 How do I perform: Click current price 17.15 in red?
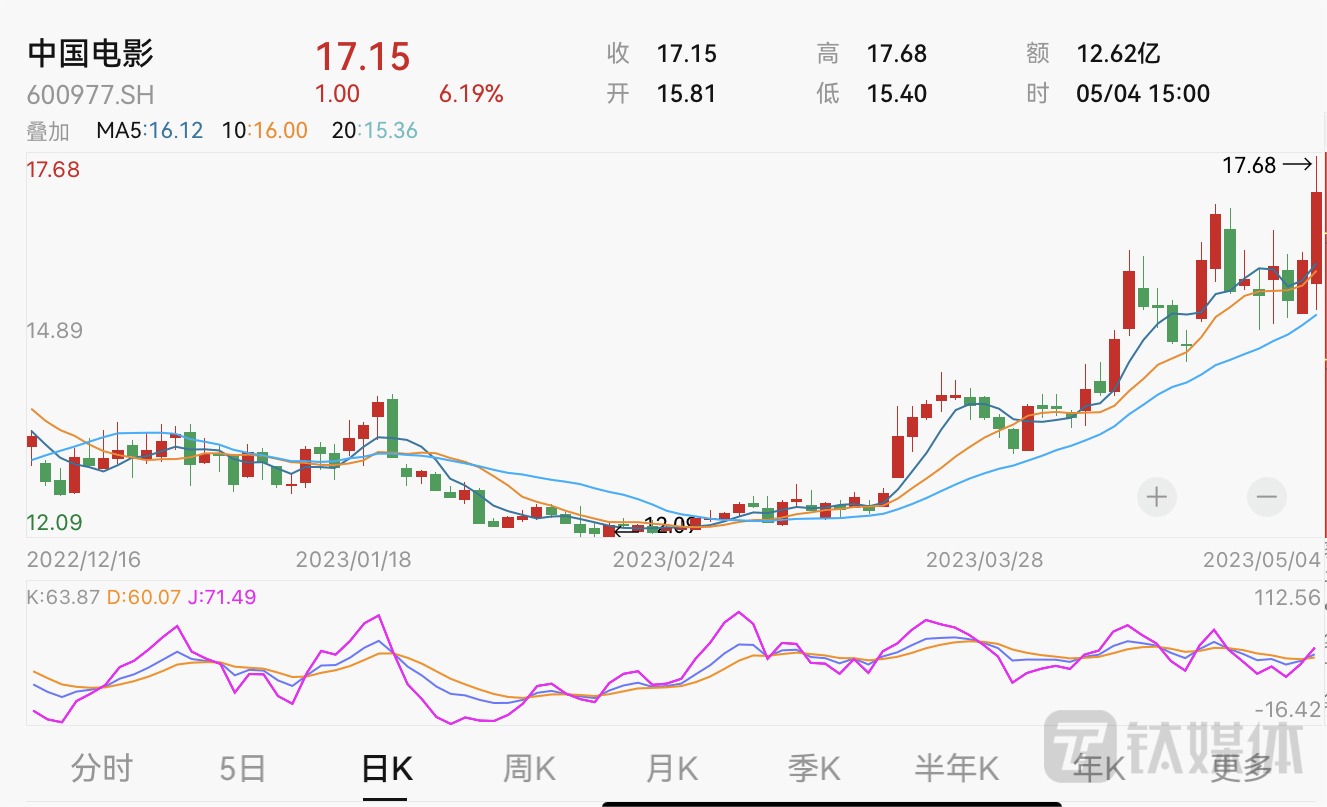[x=363, y=56]
